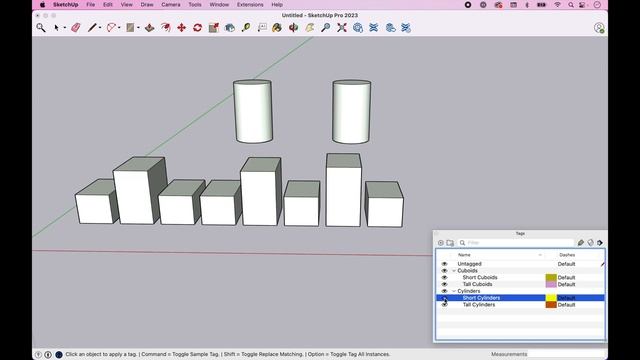
Task: Activate the Tag tool pencil icon
Action: pyautogui.click(x=581, y=242)
